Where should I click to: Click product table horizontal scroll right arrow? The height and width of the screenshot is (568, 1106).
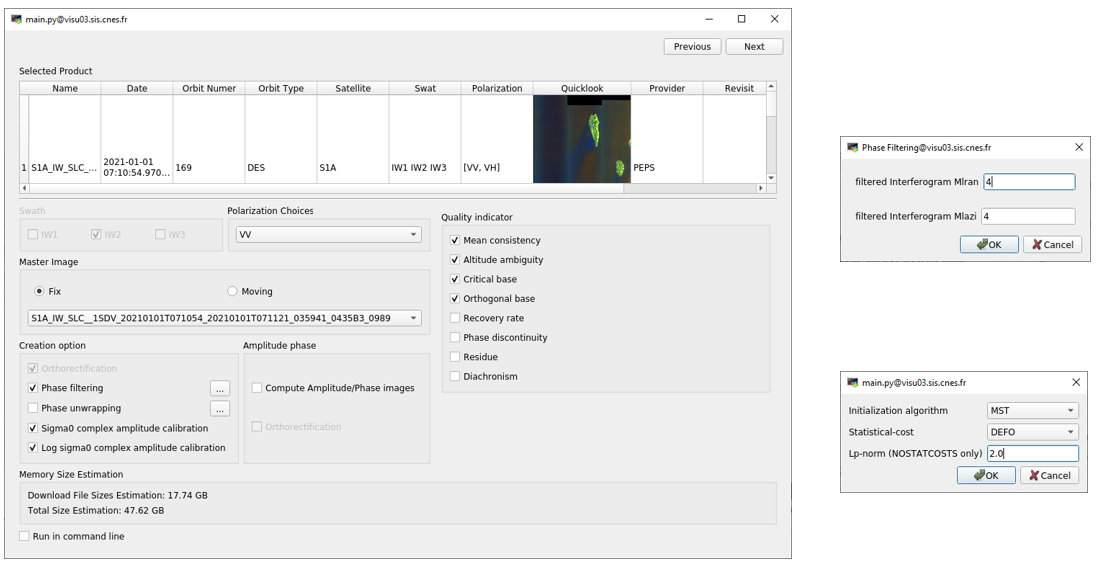pos(760,188)
